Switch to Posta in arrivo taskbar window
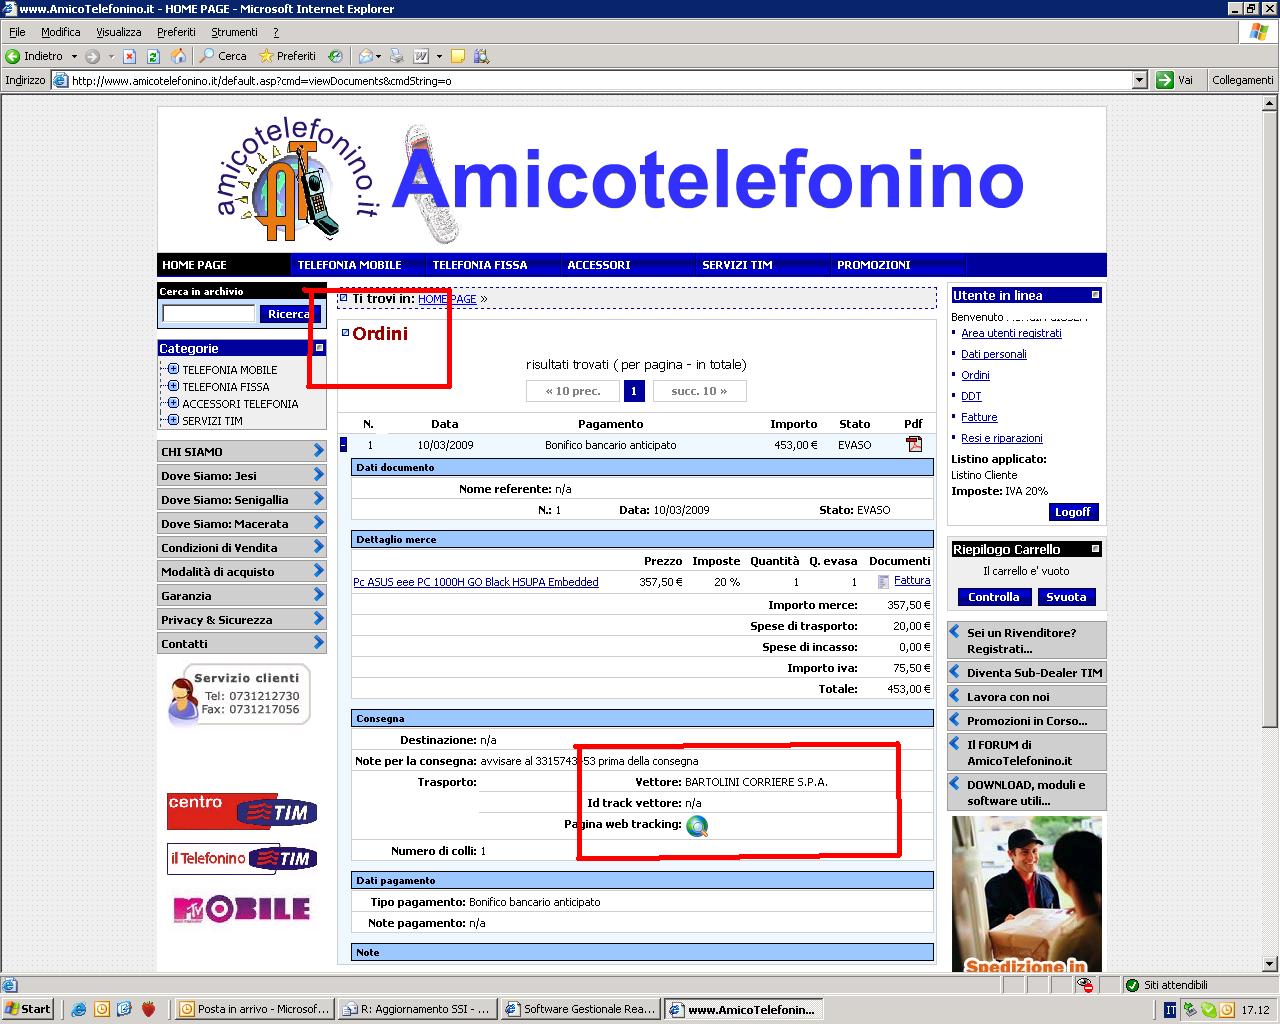The image size is (1280, 1024). 254,1010
